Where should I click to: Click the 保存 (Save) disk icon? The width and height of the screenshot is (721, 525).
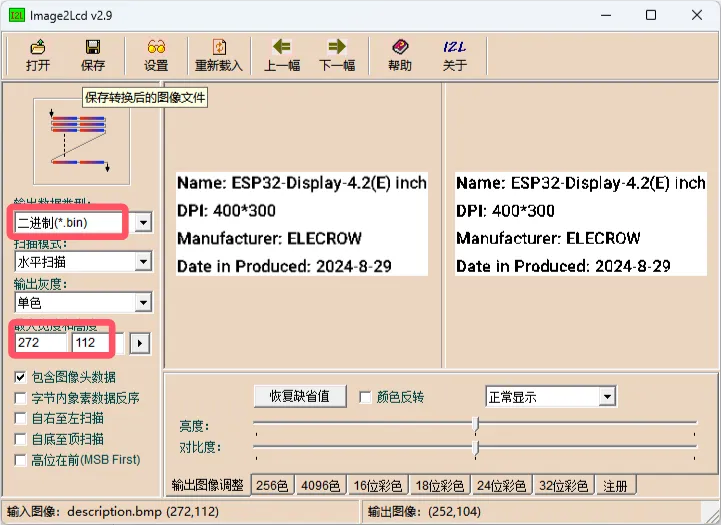coord(93,47)
